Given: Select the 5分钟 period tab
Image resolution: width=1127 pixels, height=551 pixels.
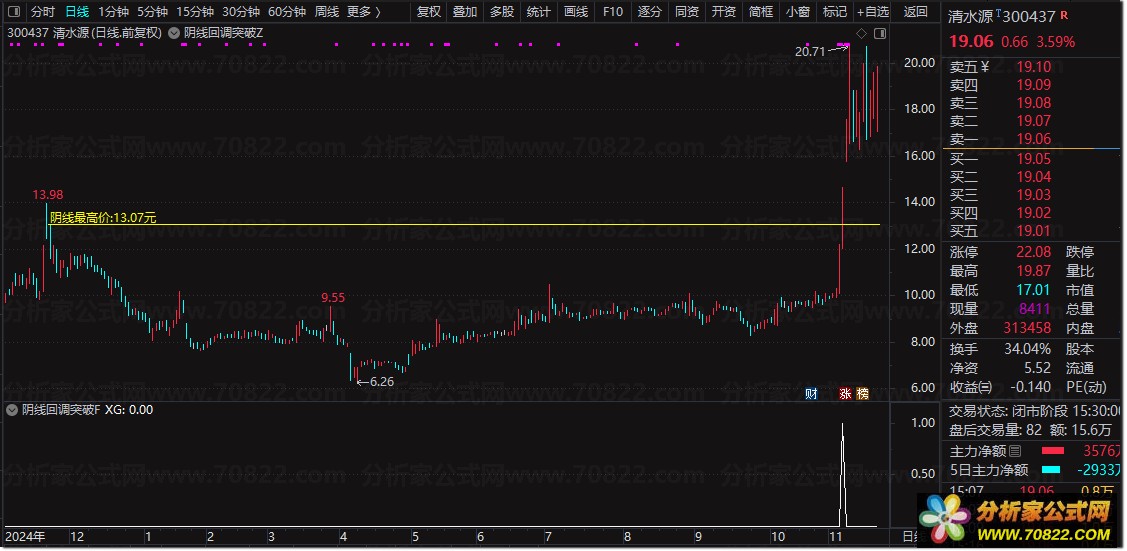Looking at the screenshot, I should [x=152, y=11].
